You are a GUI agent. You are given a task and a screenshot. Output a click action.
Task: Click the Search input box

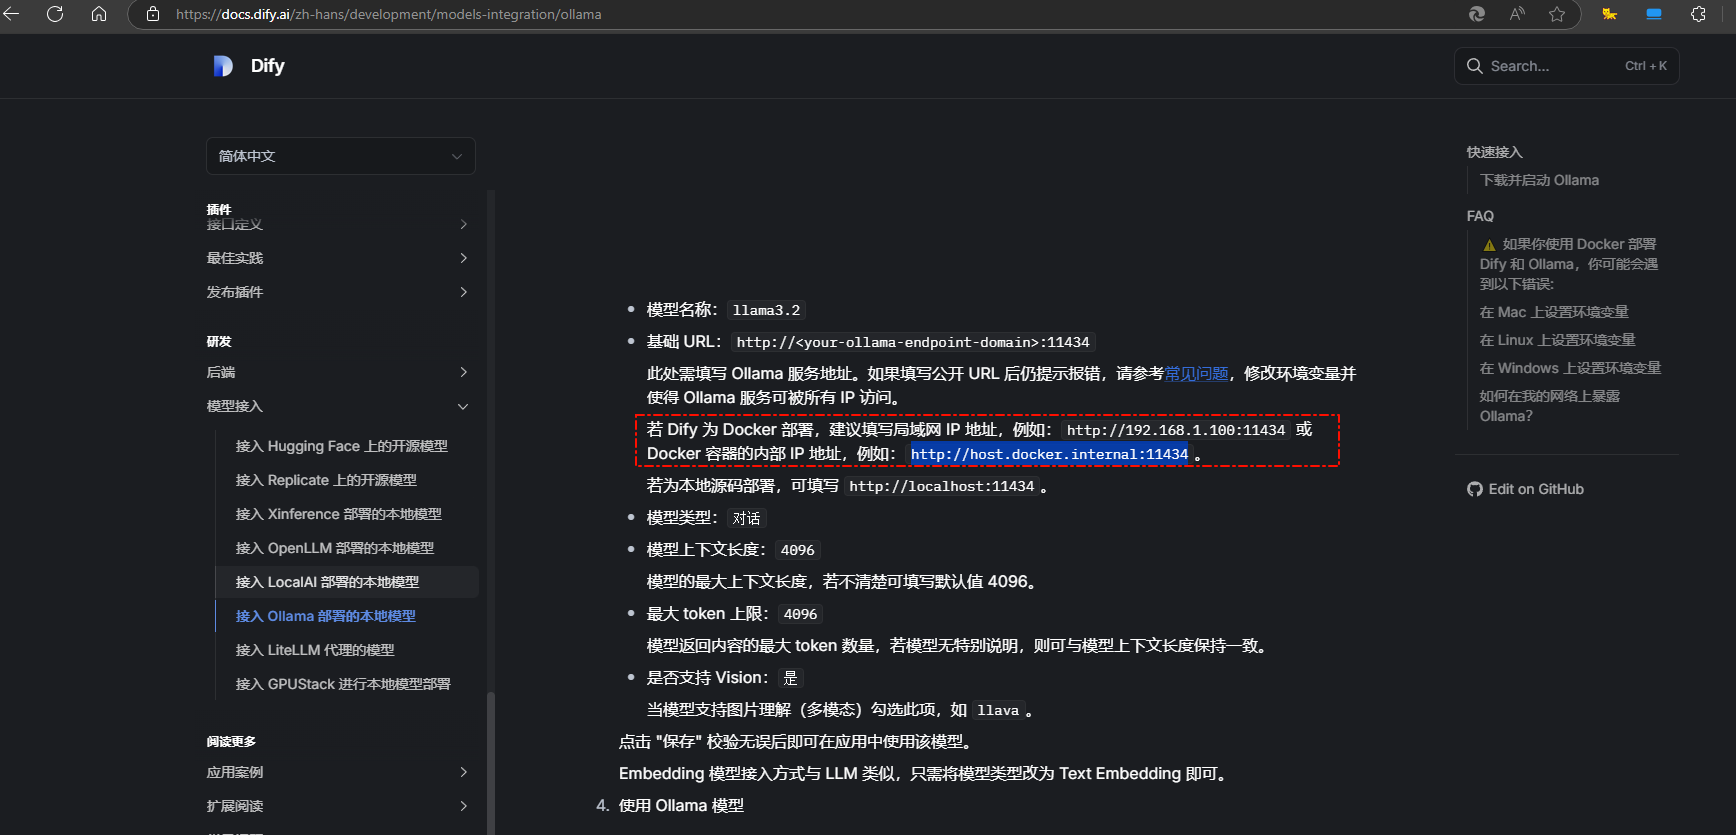pos(1566,66)
